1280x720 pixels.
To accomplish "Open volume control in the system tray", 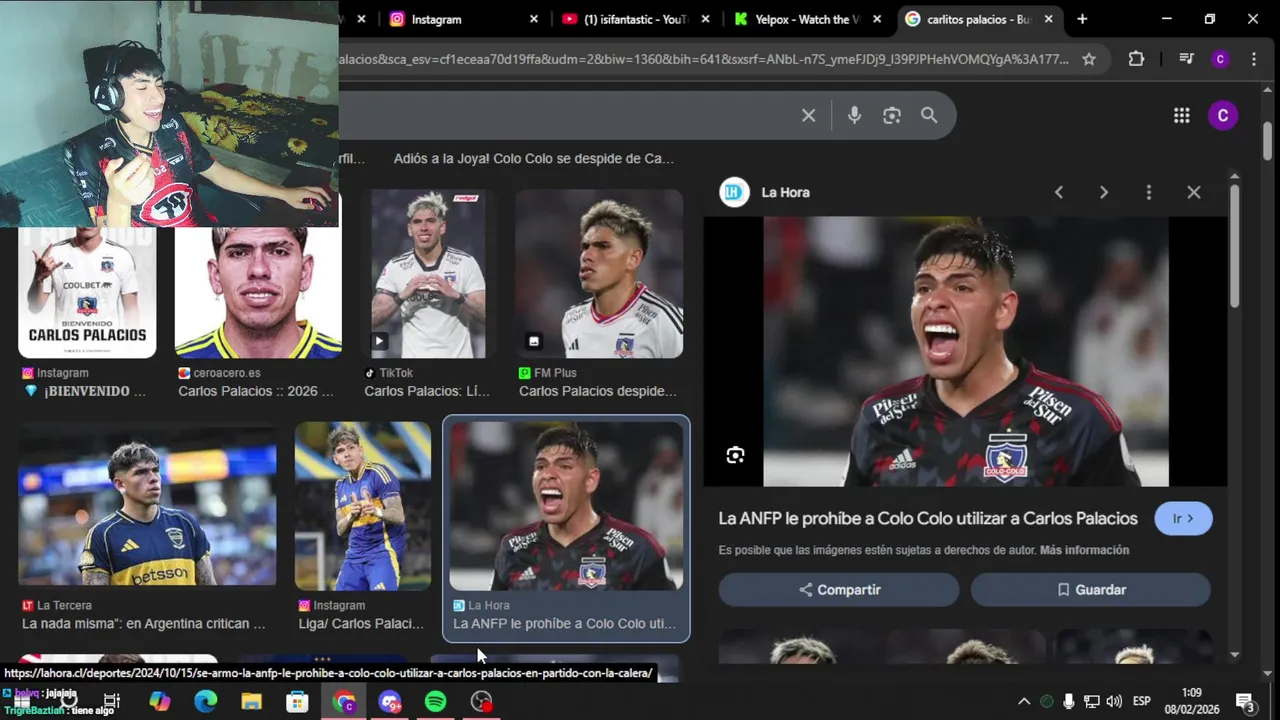I will [1114, 702].
